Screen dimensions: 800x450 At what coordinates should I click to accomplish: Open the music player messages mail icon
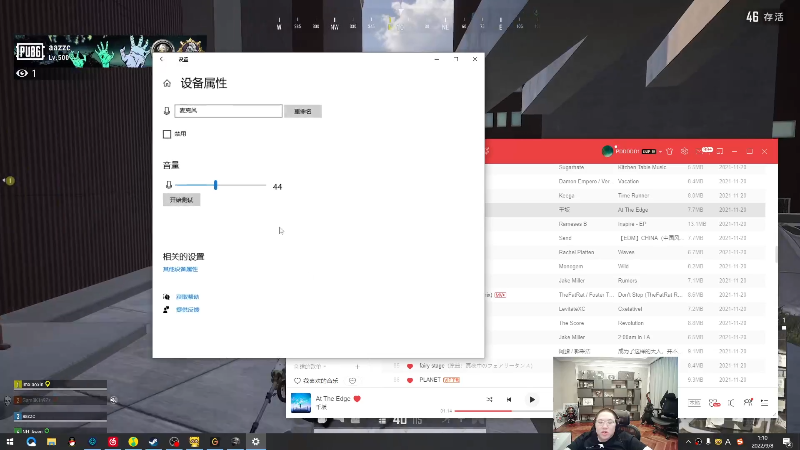click(699, 152)
